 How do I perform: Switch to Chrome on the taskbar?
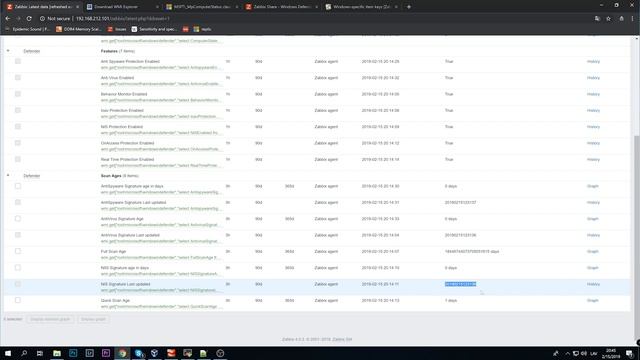pos(122,353)
